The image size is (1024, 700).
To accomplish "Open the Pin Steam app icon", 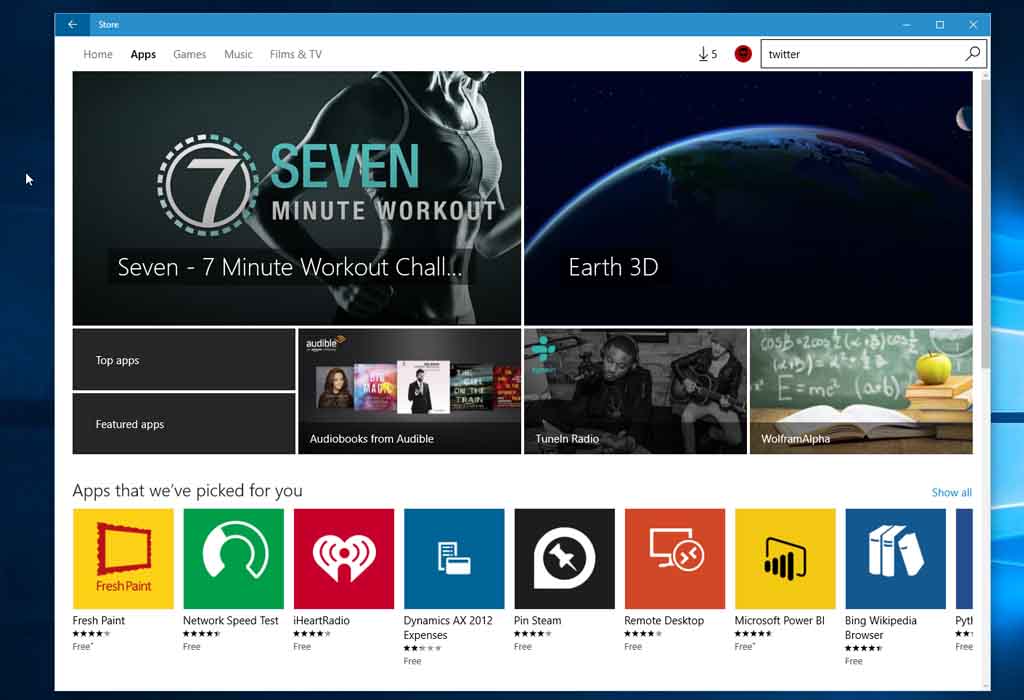I will (x=564, y=558).
